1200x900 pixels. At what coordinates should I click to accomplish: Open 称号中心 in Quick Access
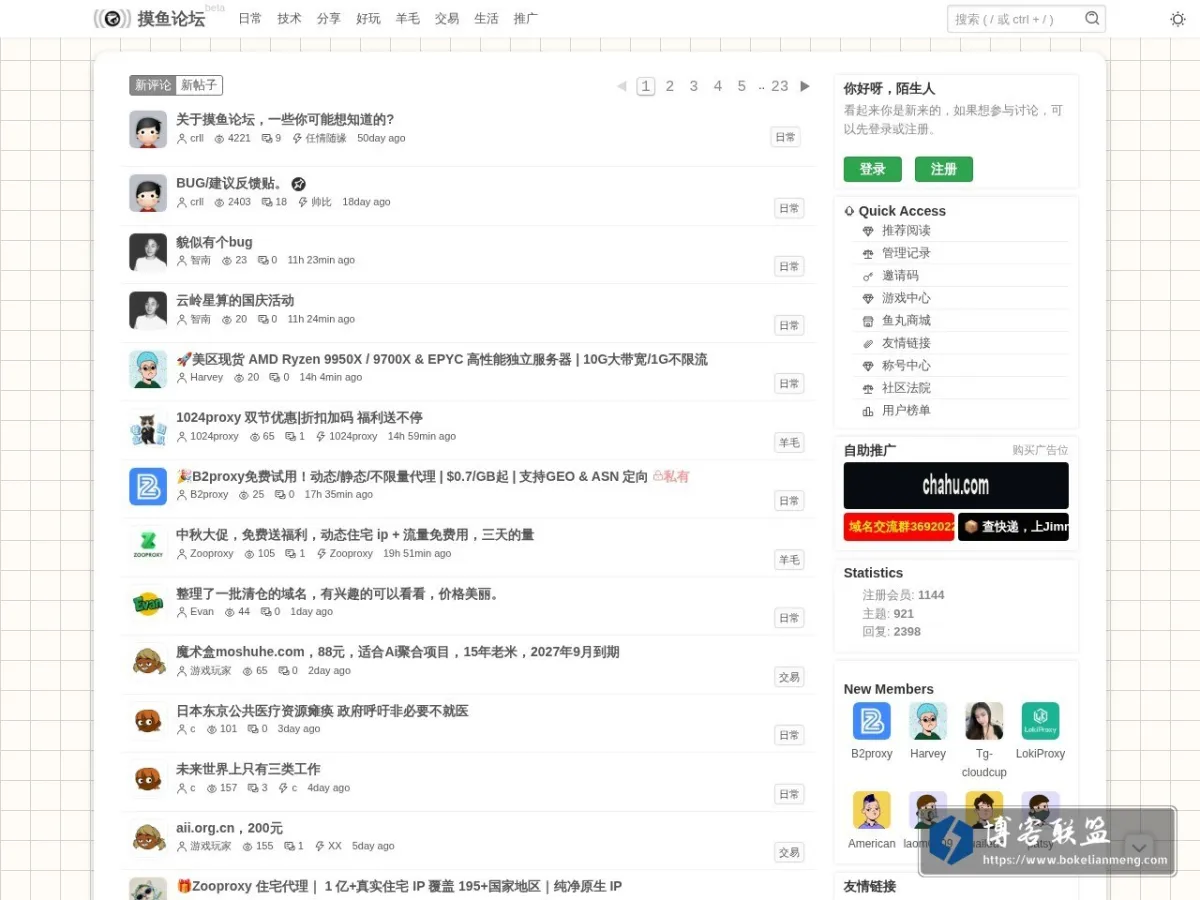click(x=906, y=366)
